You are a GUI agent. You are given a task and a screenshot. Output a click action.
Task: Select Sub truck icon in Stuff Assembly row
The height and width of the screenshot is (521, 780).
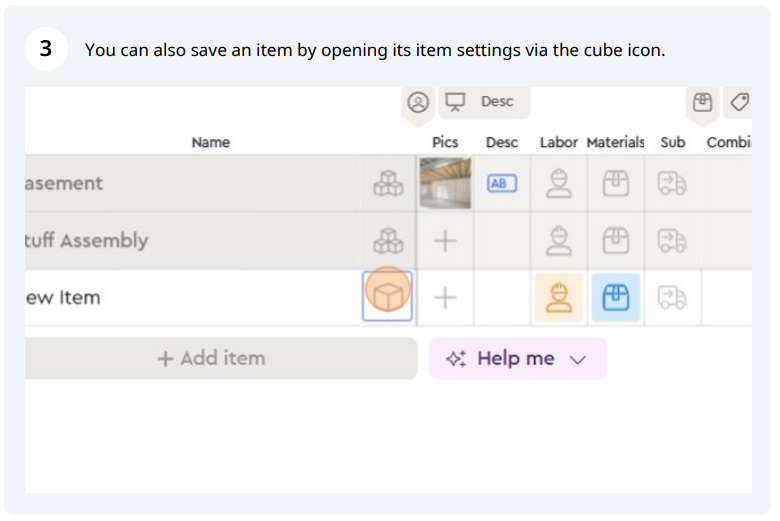pyautogui.click(x=672, y=241)
